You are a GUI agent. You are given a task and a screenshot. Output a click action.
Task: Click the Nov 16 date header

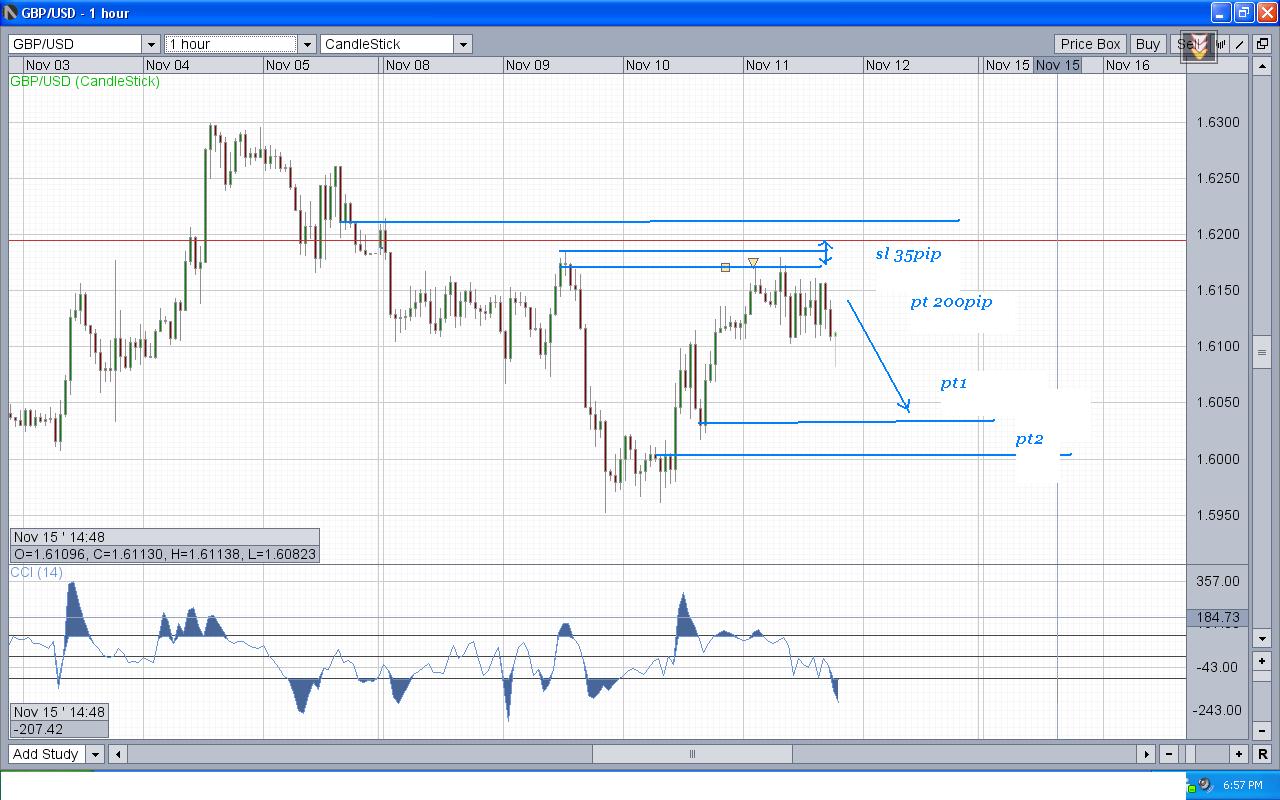[1127, 65]
